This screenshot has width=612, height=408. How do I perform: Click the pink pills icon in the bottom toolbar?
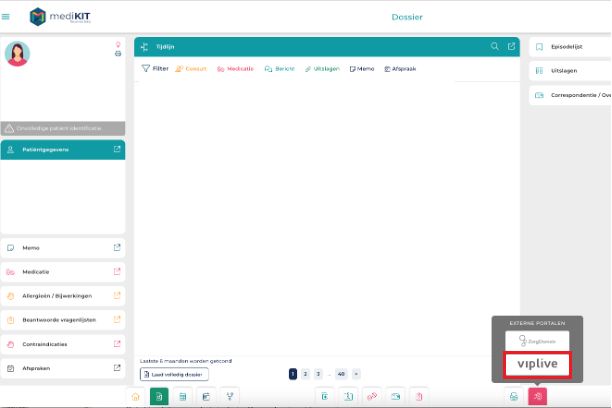tap(372, 397)
